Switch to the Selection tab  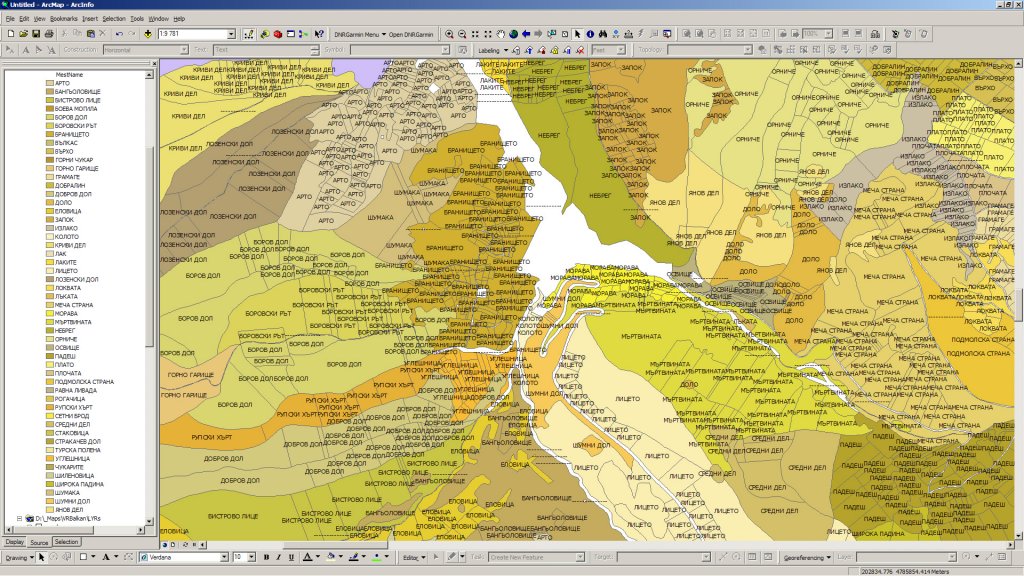(x=66, y=541)
